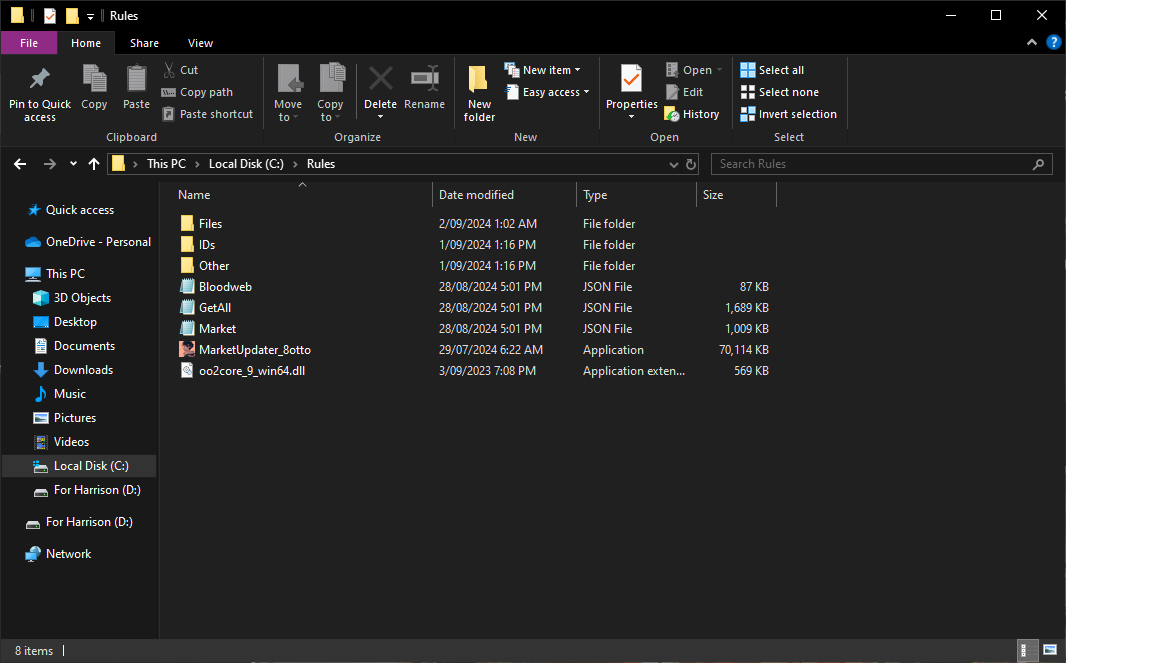Click the Paste ribbon icon

(x=136, y=79)
